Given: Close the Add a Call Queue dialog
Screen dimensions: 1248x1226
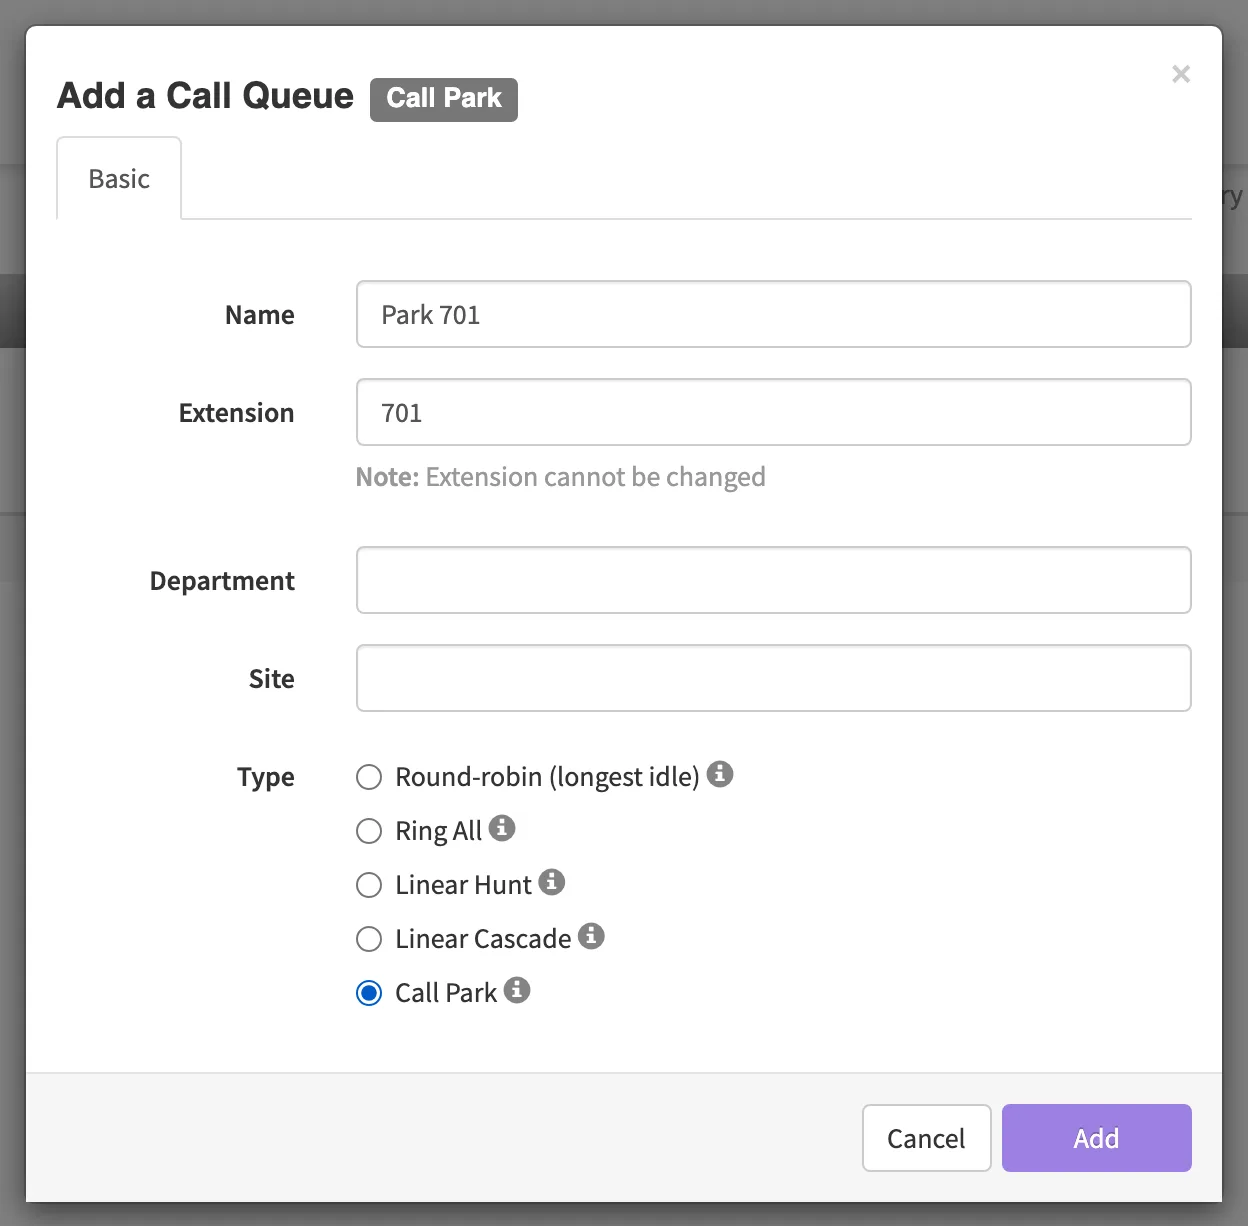Looking at the screenshot, I should tap(1181, 74).
